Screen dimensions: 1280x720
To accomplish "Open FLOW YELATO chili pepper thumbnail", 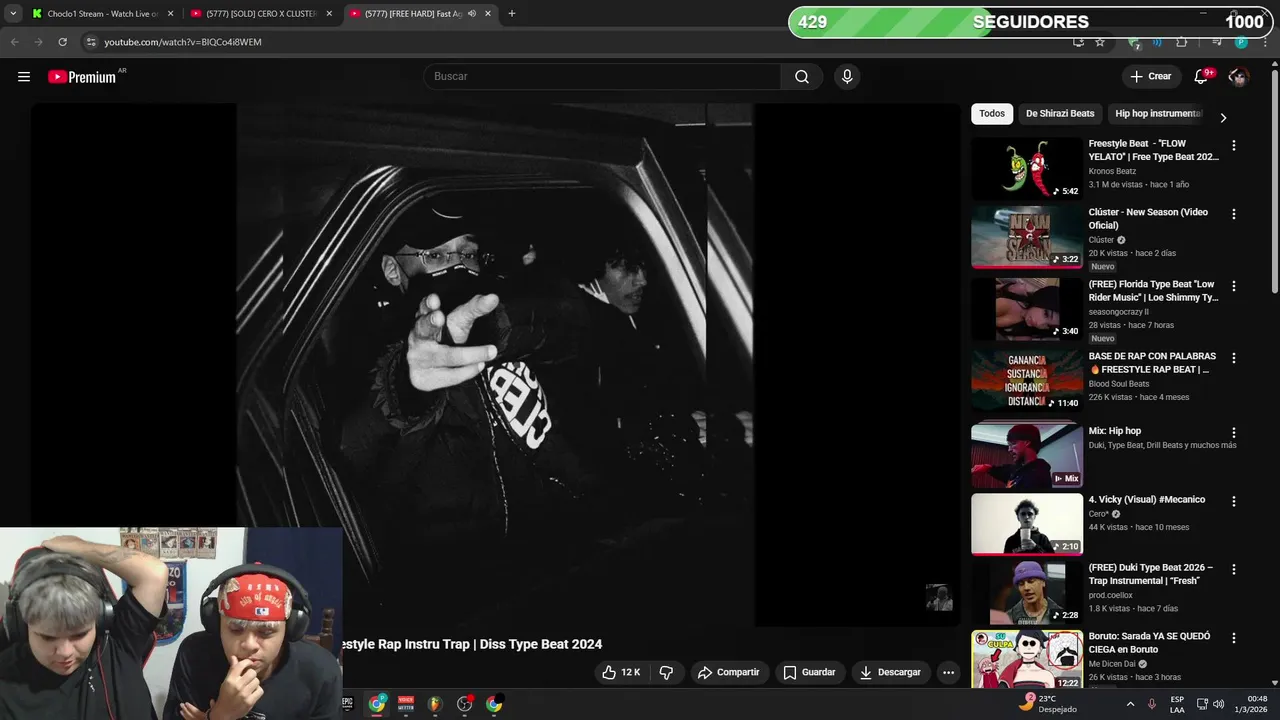I will coord(1027,168).
